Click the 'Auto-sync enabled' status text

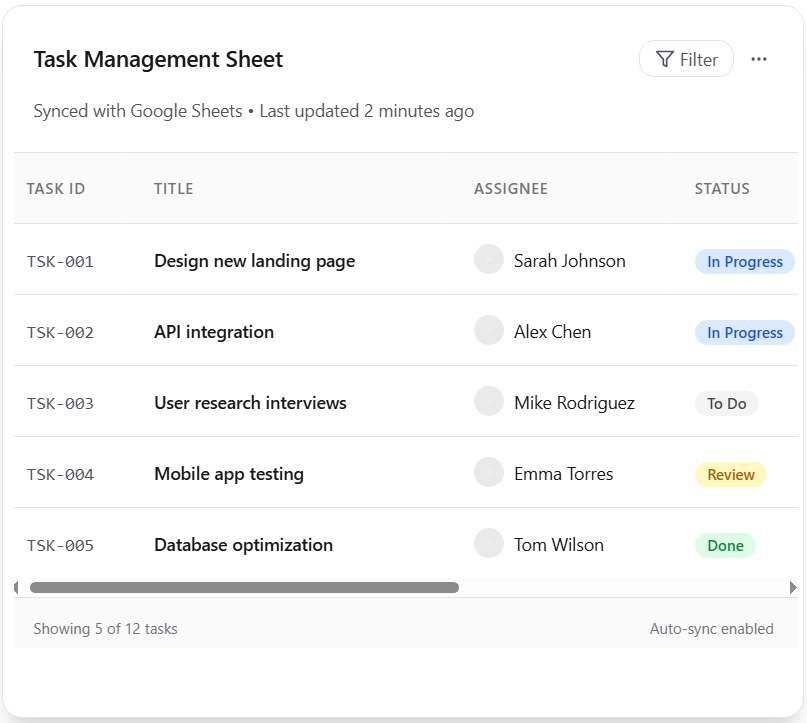pyautogui.click(x=711, y=629)
